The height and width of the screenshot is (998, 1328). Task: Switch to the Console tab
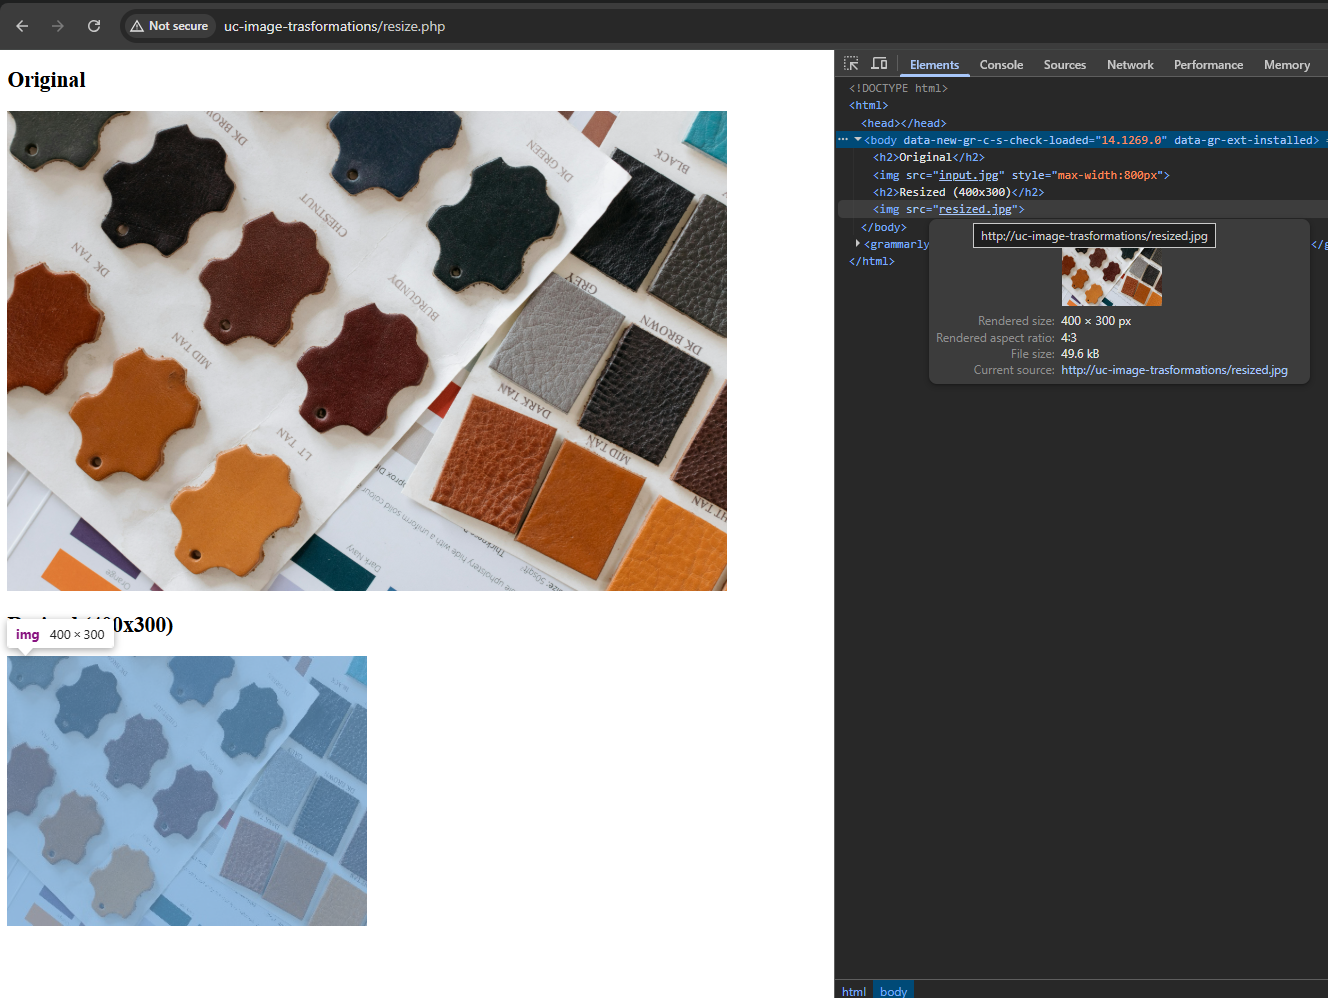point(1001,64)
